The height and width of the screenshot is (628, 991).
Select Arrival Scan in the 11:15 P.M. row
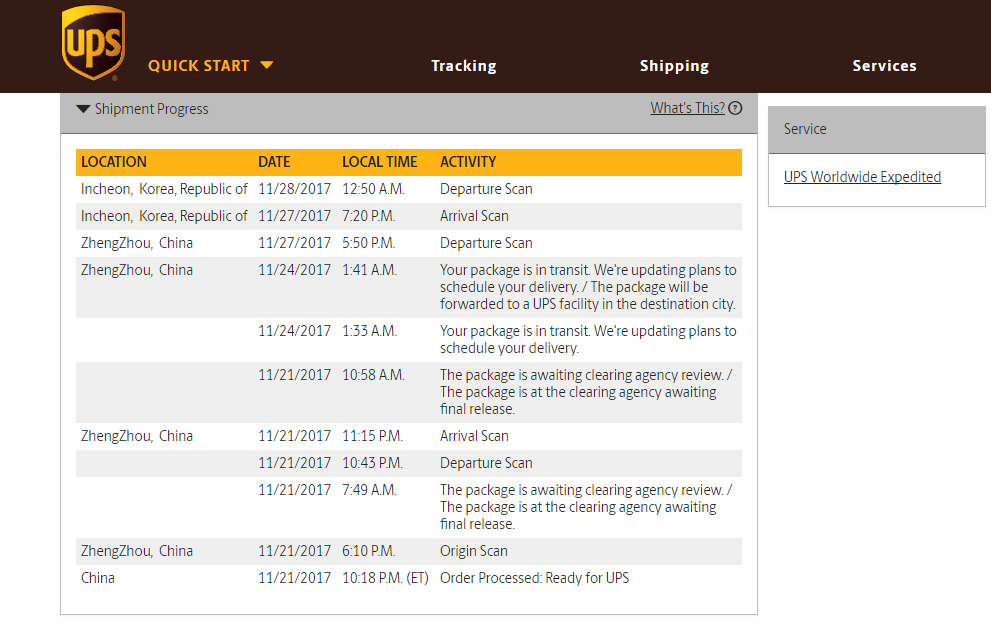tap(474, 436)
